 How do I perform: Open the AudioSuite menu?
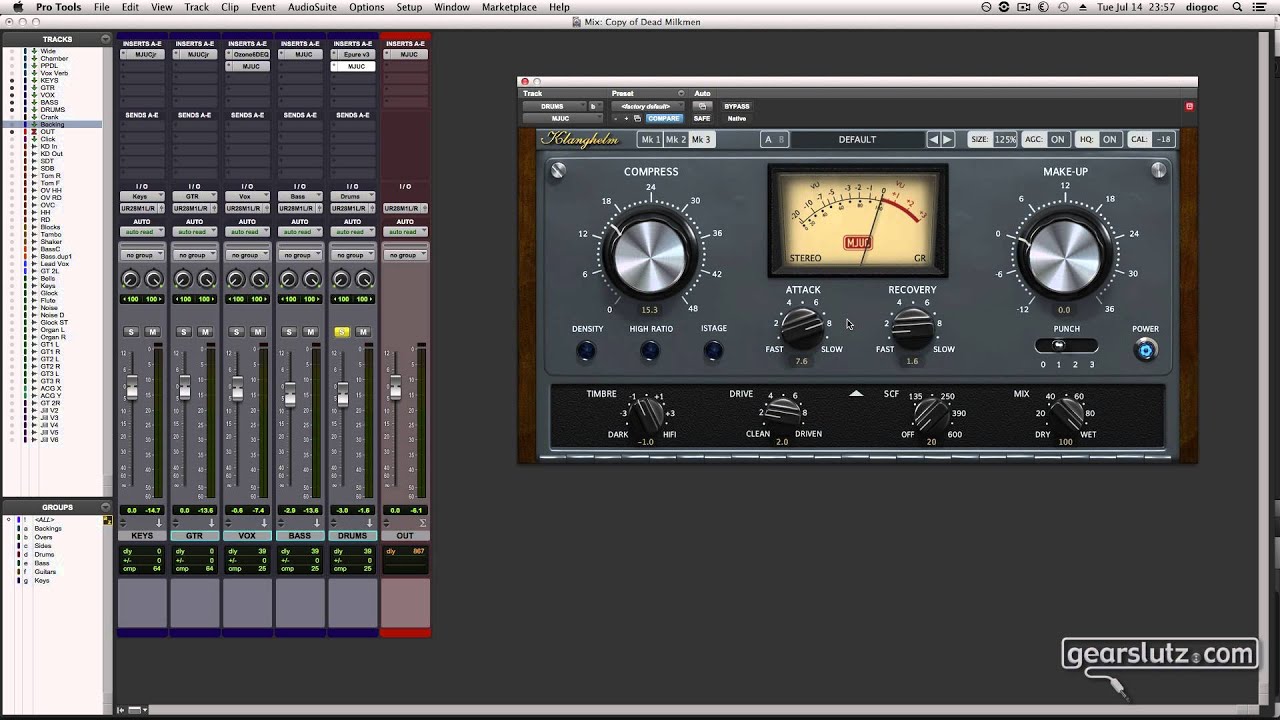tap(312, 7)
